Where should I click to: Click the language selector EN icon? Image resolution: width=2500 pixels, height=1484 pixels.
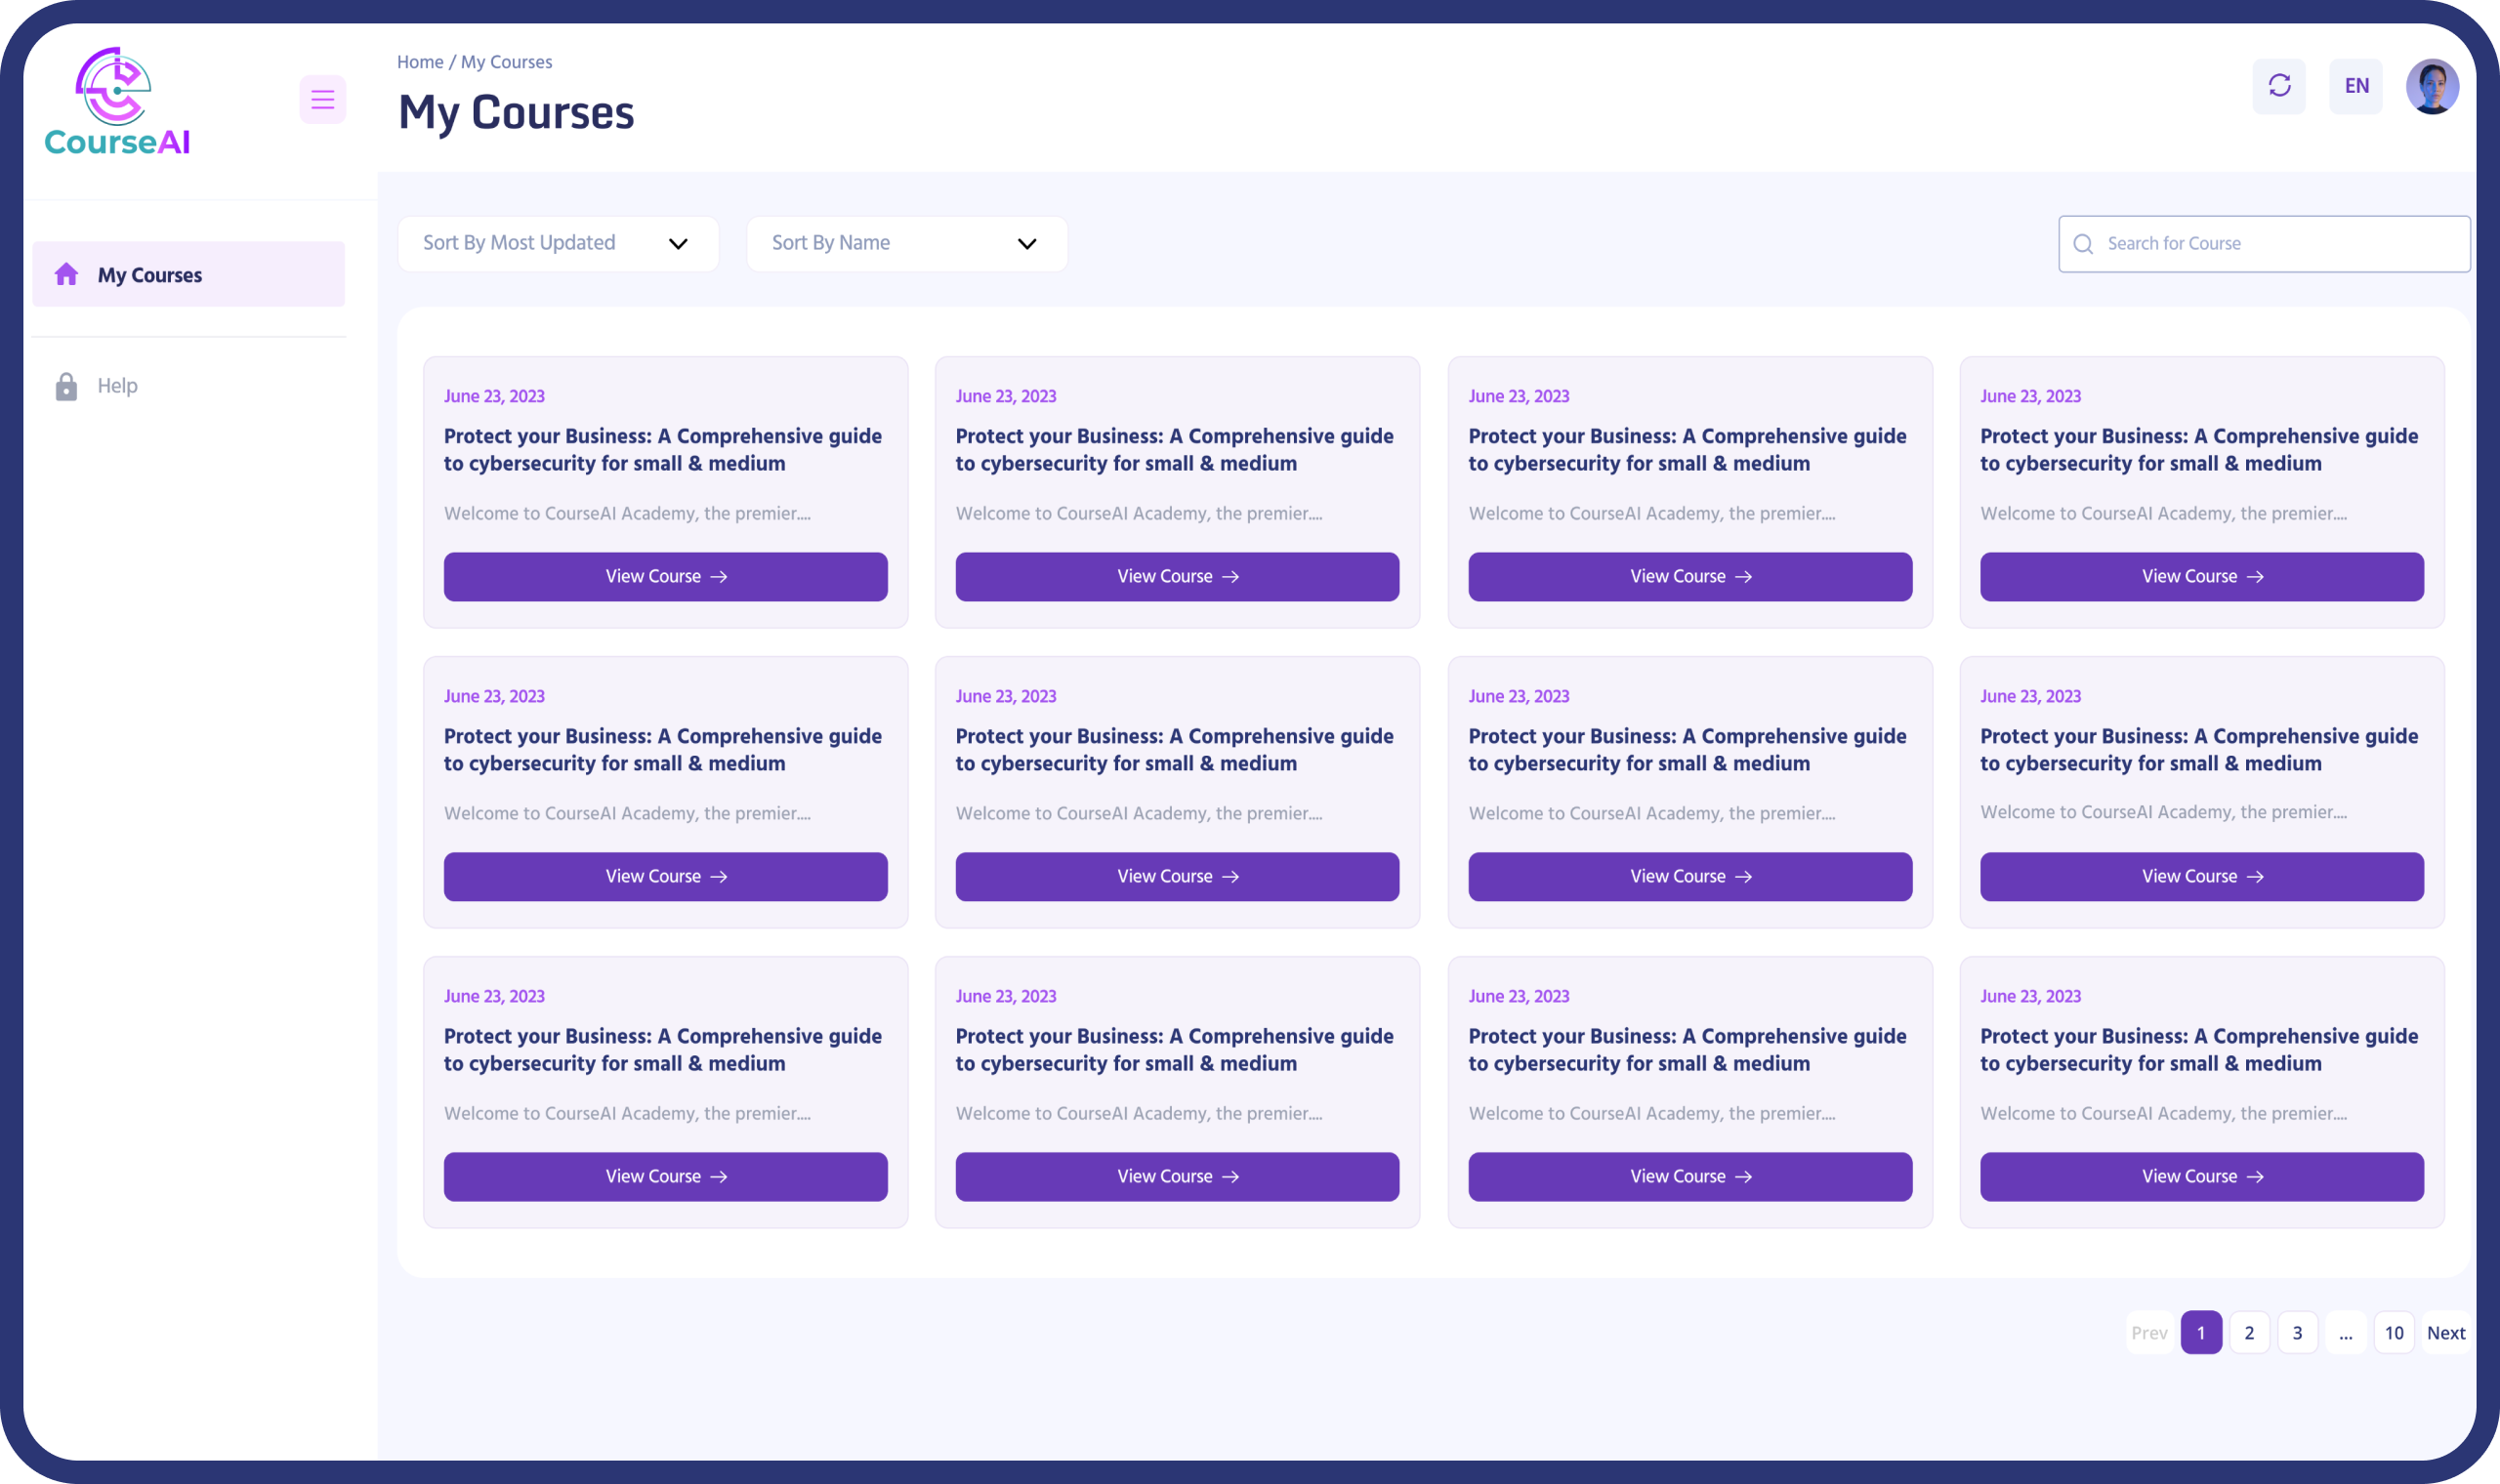2356,85
